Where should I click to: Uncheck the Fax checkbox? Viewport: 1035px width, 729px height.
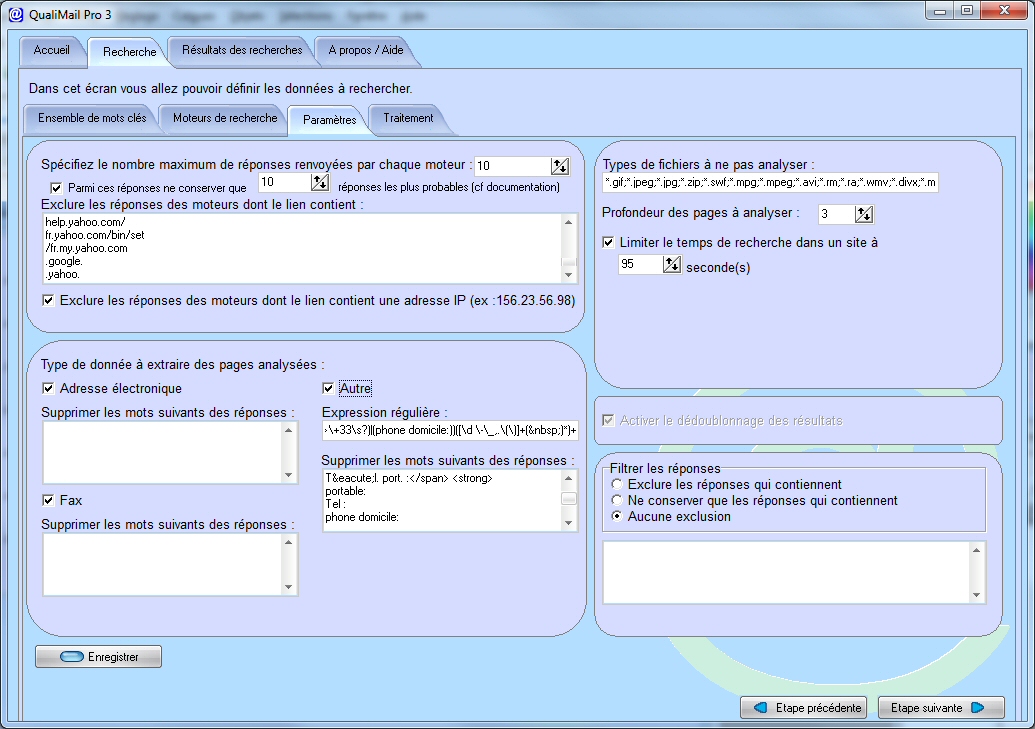coord(48,500)
